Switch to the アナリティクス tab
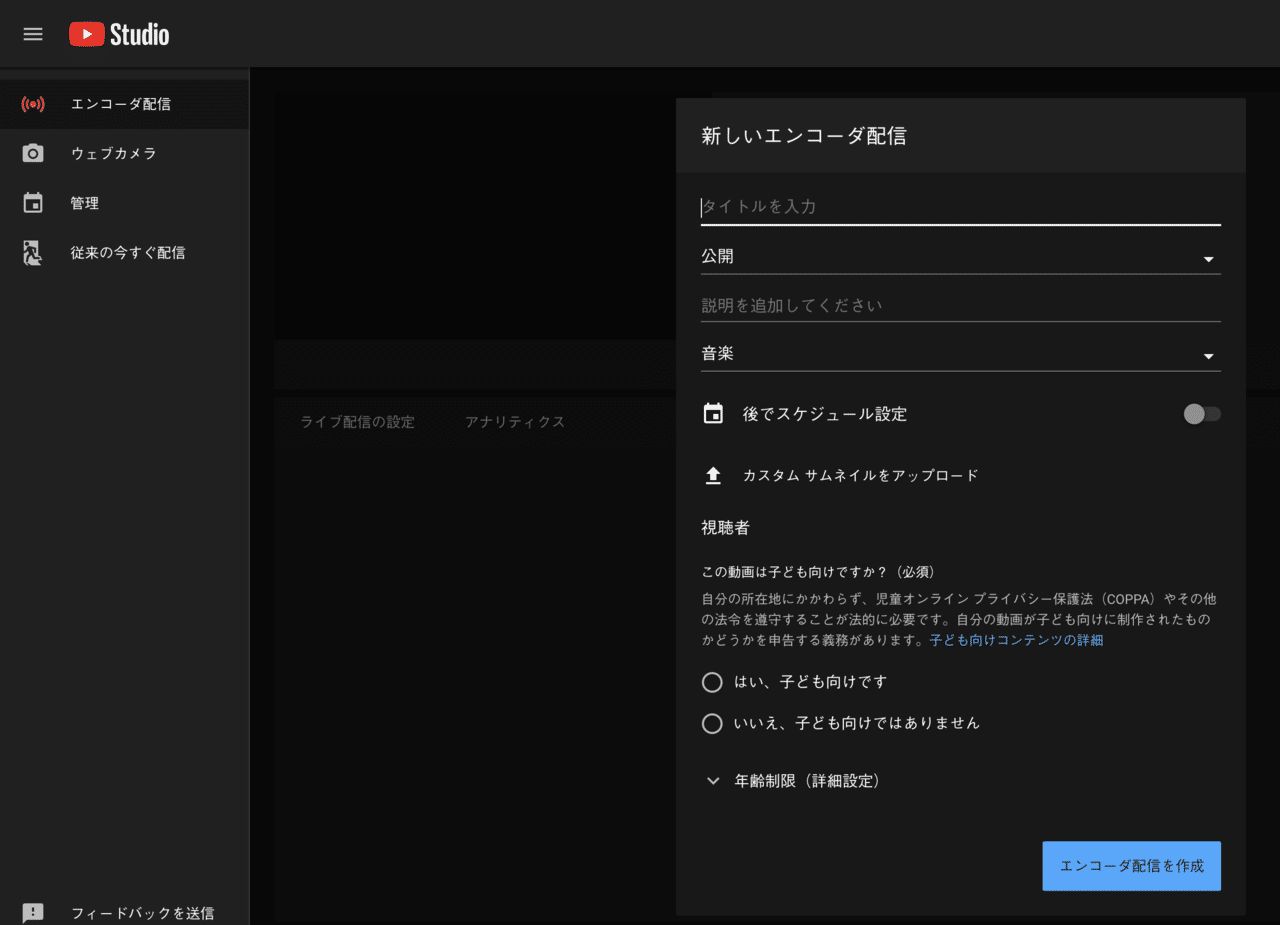The height and width of the screenshot is (925, 1280). (514, 421)
